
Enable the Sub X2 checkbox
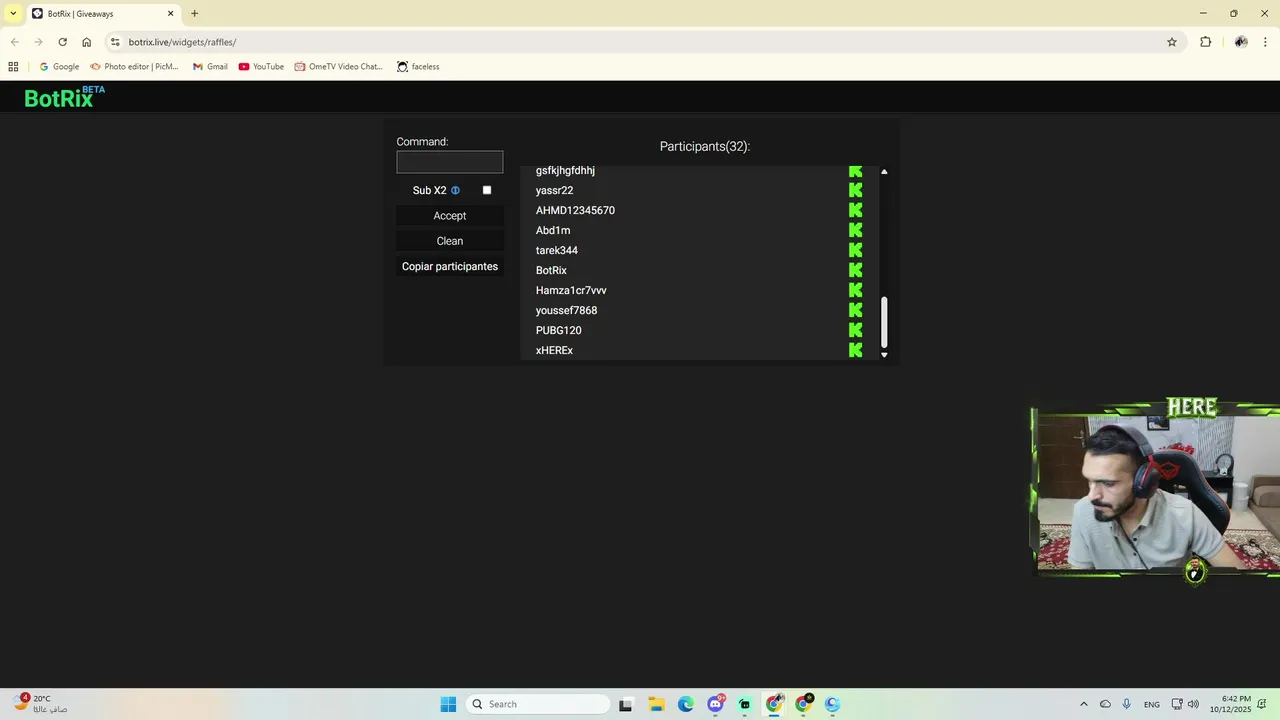[487, 190]
